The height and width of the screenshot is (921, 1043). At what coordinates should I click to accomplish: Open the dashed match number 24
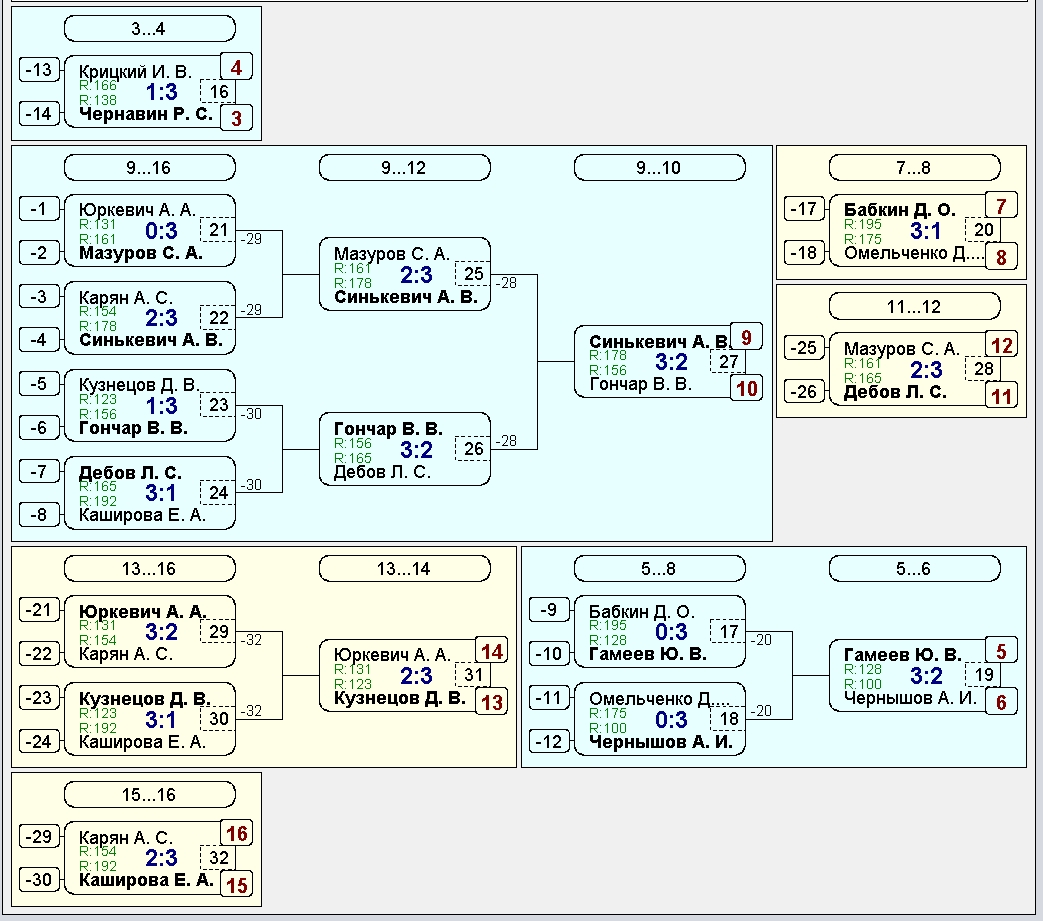click(x=218, y=493)
